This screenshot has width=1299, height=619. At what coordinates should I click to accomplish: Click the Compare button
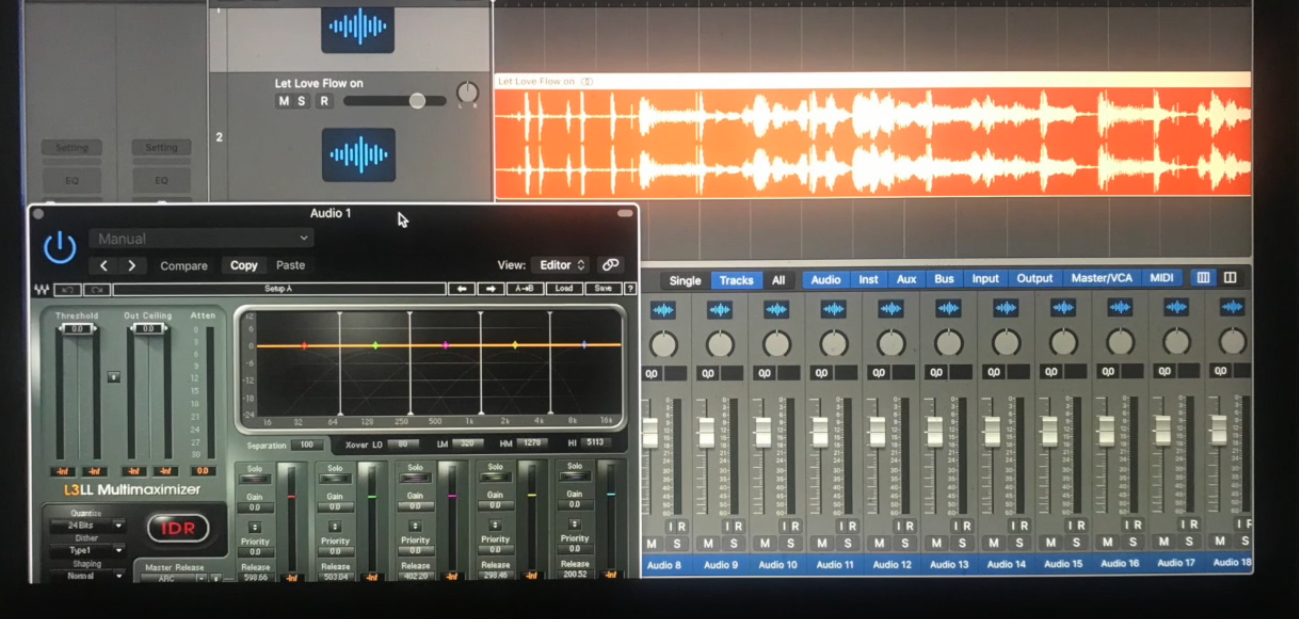coord(184,266)
